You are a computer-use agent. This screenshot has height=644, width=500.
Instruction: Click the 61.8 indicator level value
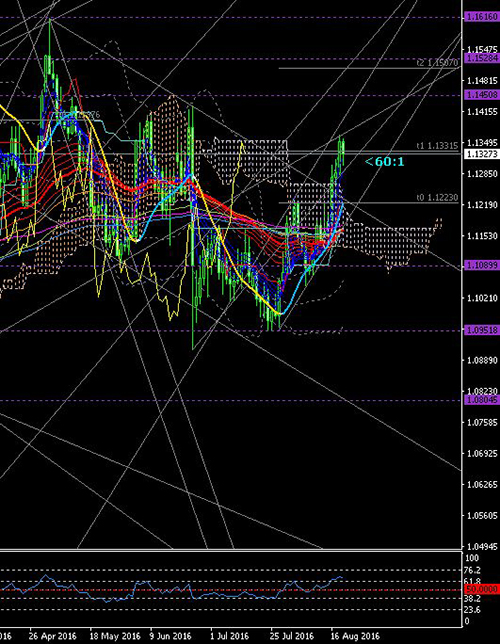point(473,581)
